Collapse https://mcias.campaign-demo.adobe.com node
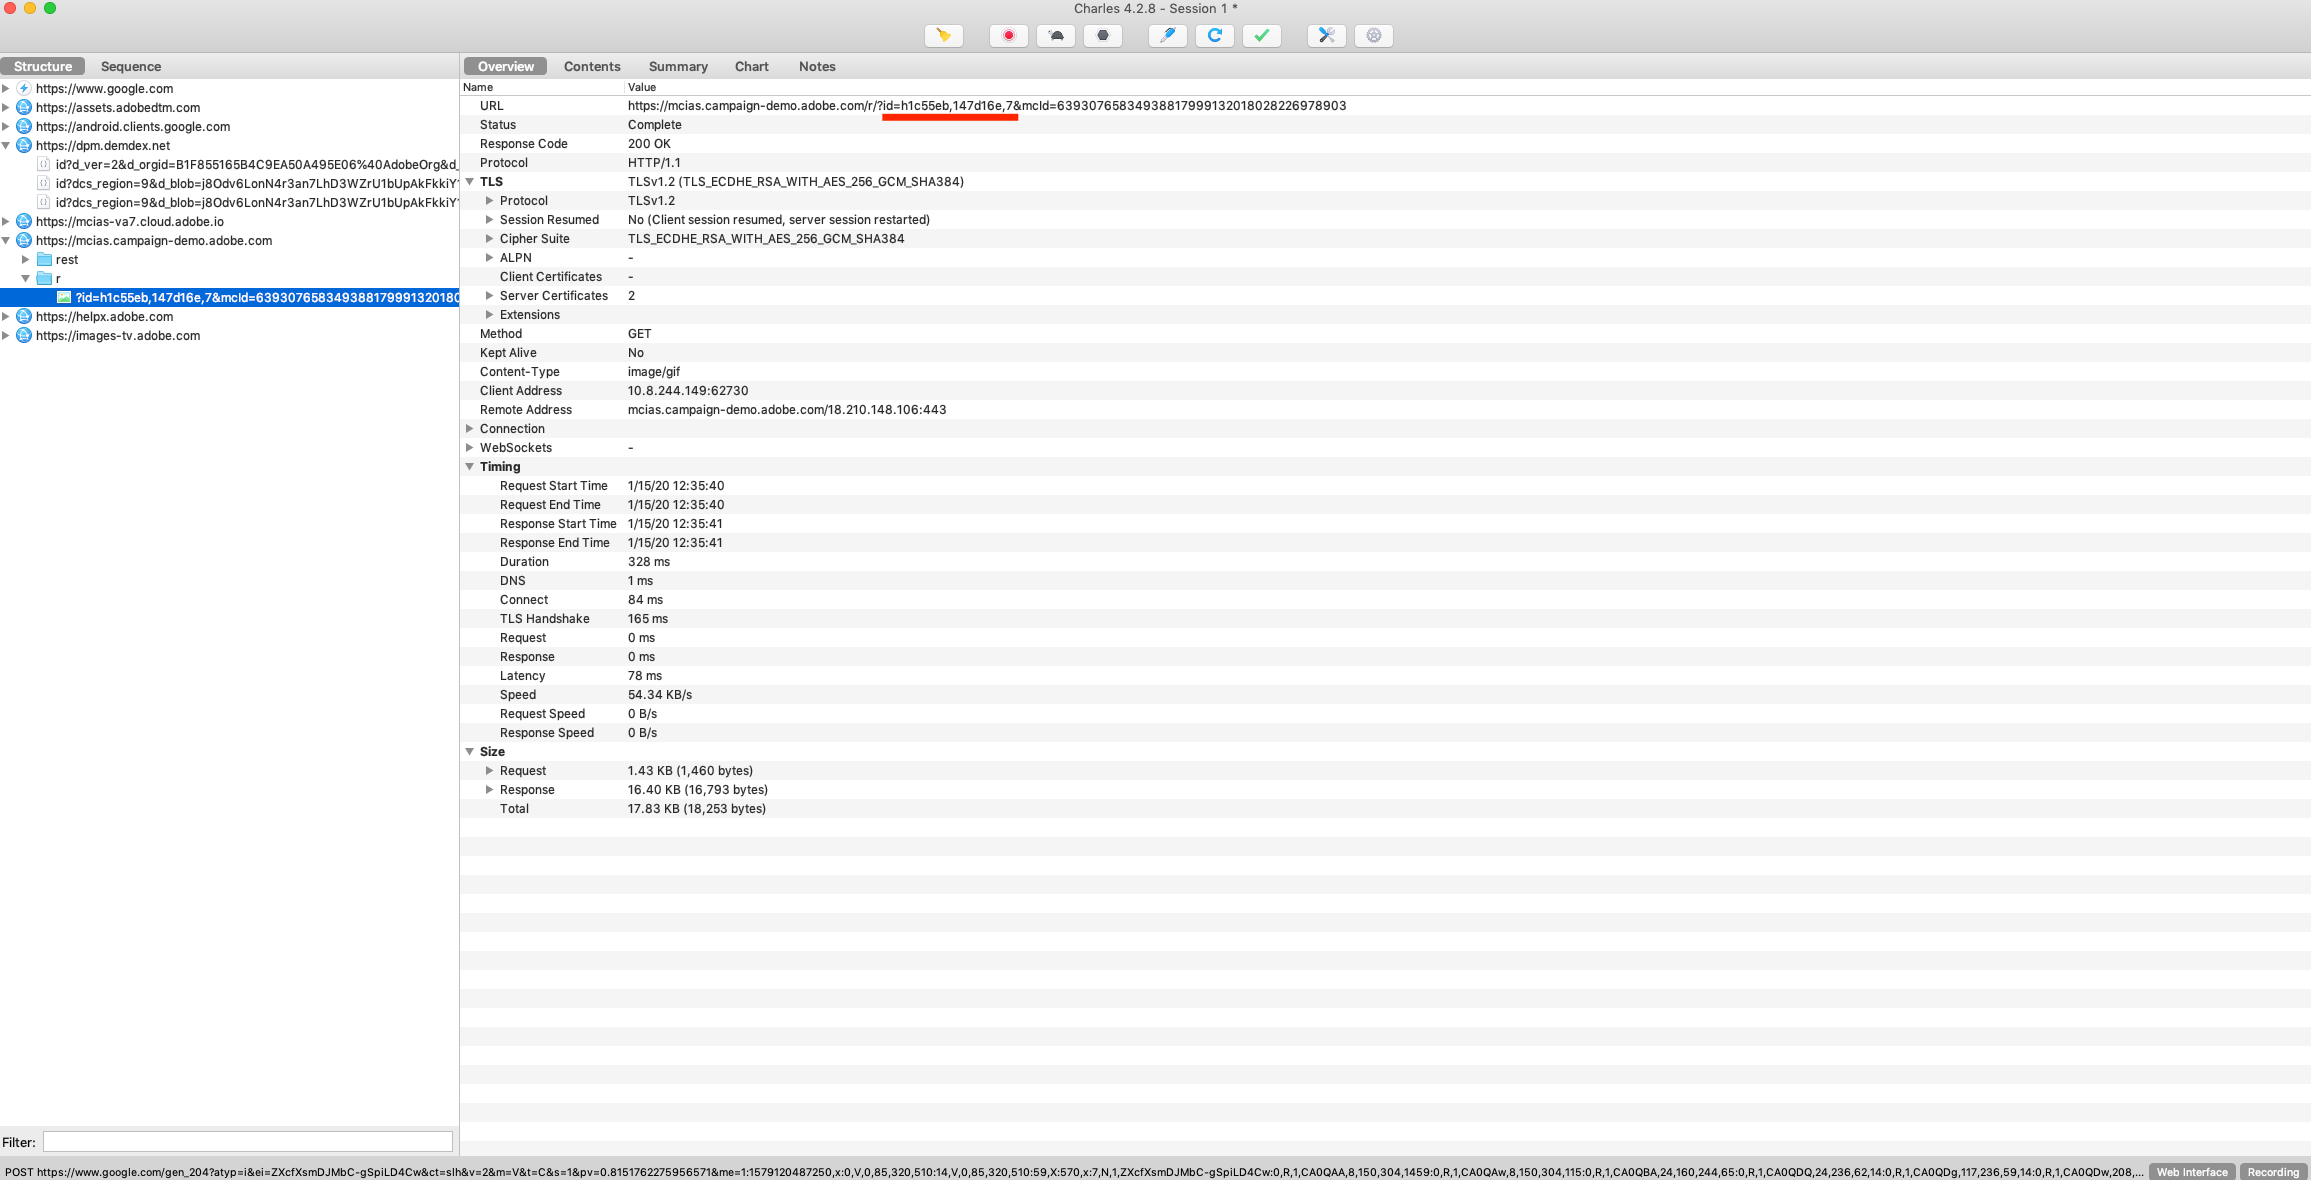Viewport: 2311px width, 1180px height. tap(6, 240)
